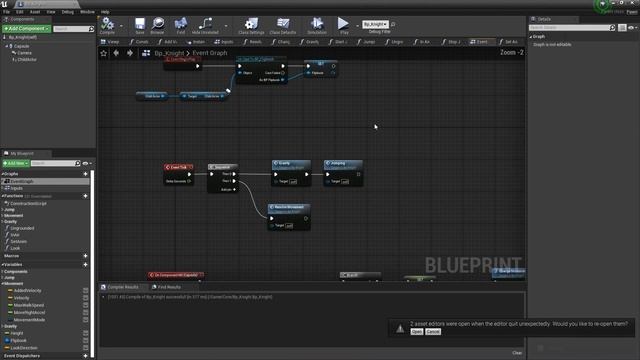This screenshot has height=360, width=640.
Task: Add new function with Functions plus icon
Action: coord(85,196)
